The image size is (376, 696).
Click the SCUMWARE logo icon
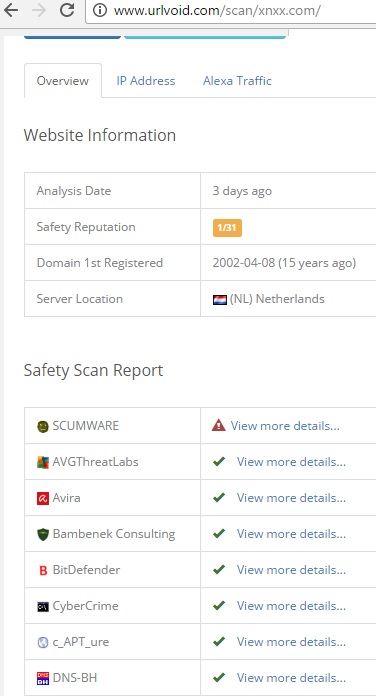point(43,427)
